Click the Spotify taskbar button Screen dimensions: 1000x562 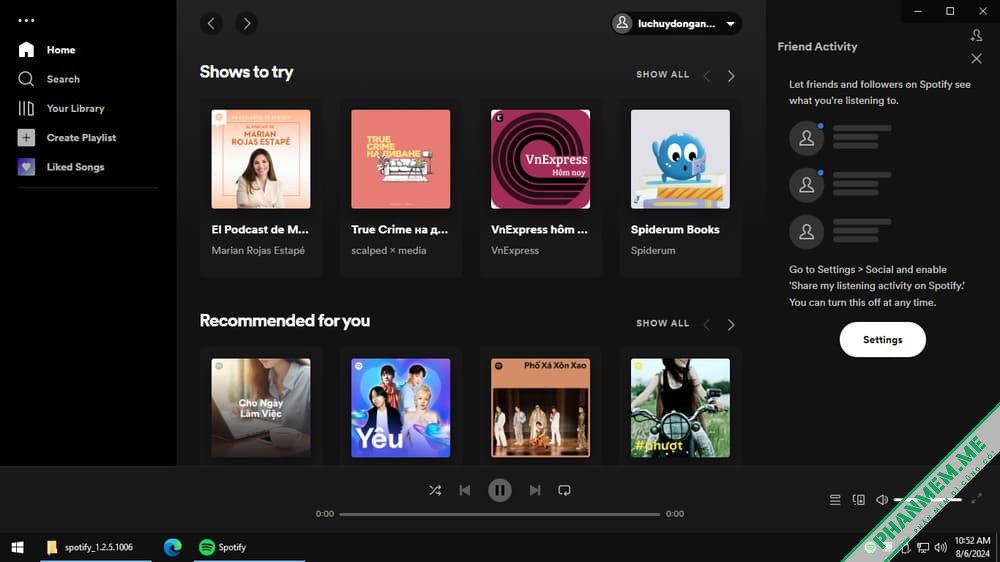[249, 547]
